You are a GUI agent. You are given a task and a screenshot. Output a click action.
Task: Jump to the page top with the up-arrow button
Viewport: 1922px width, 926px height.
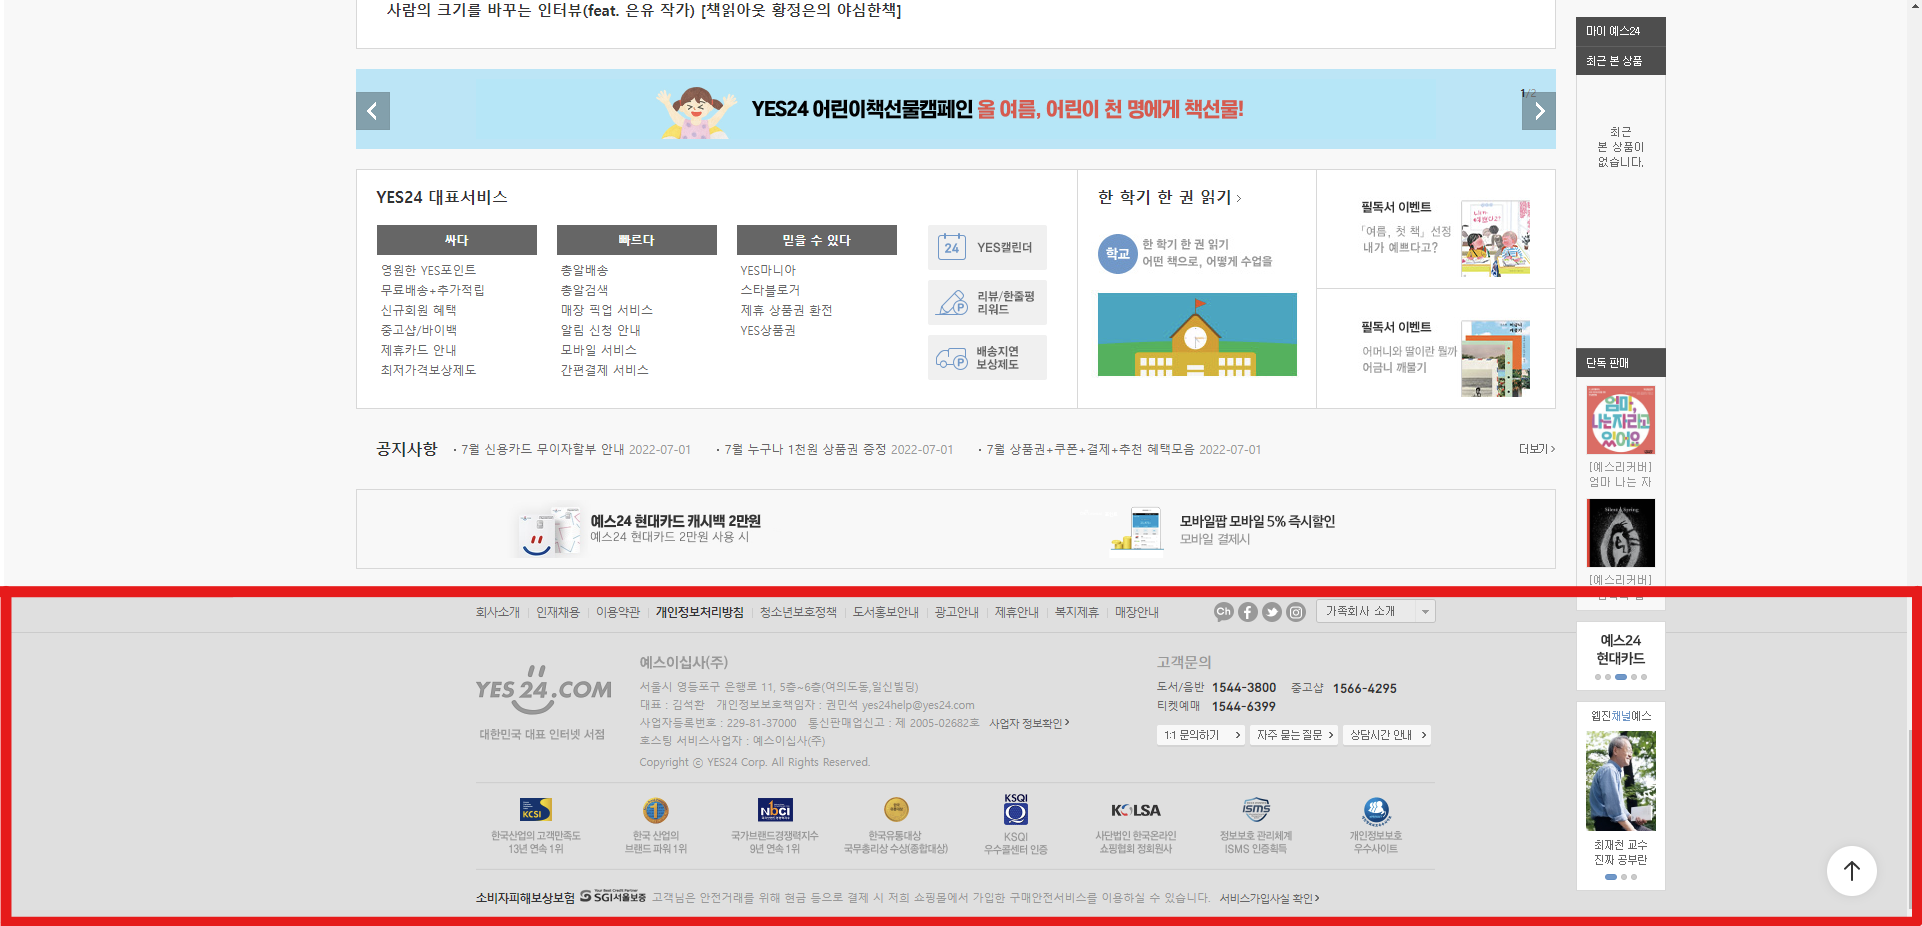[x=1852, y=871]
